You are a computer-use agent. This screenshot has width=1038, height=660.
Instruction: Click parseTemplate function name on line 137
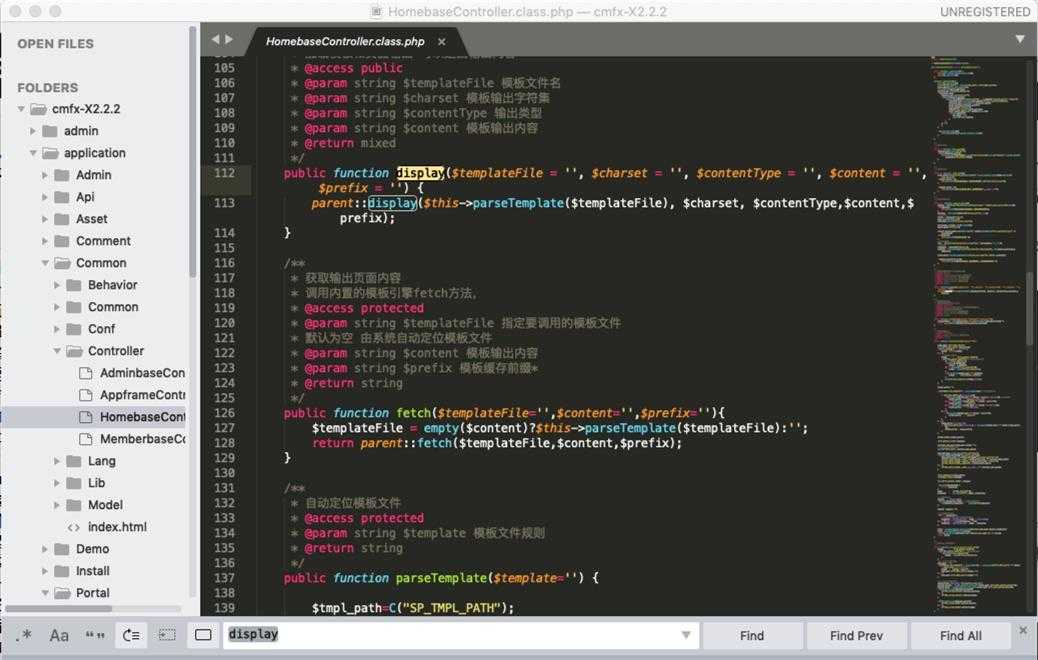point(441,578)
